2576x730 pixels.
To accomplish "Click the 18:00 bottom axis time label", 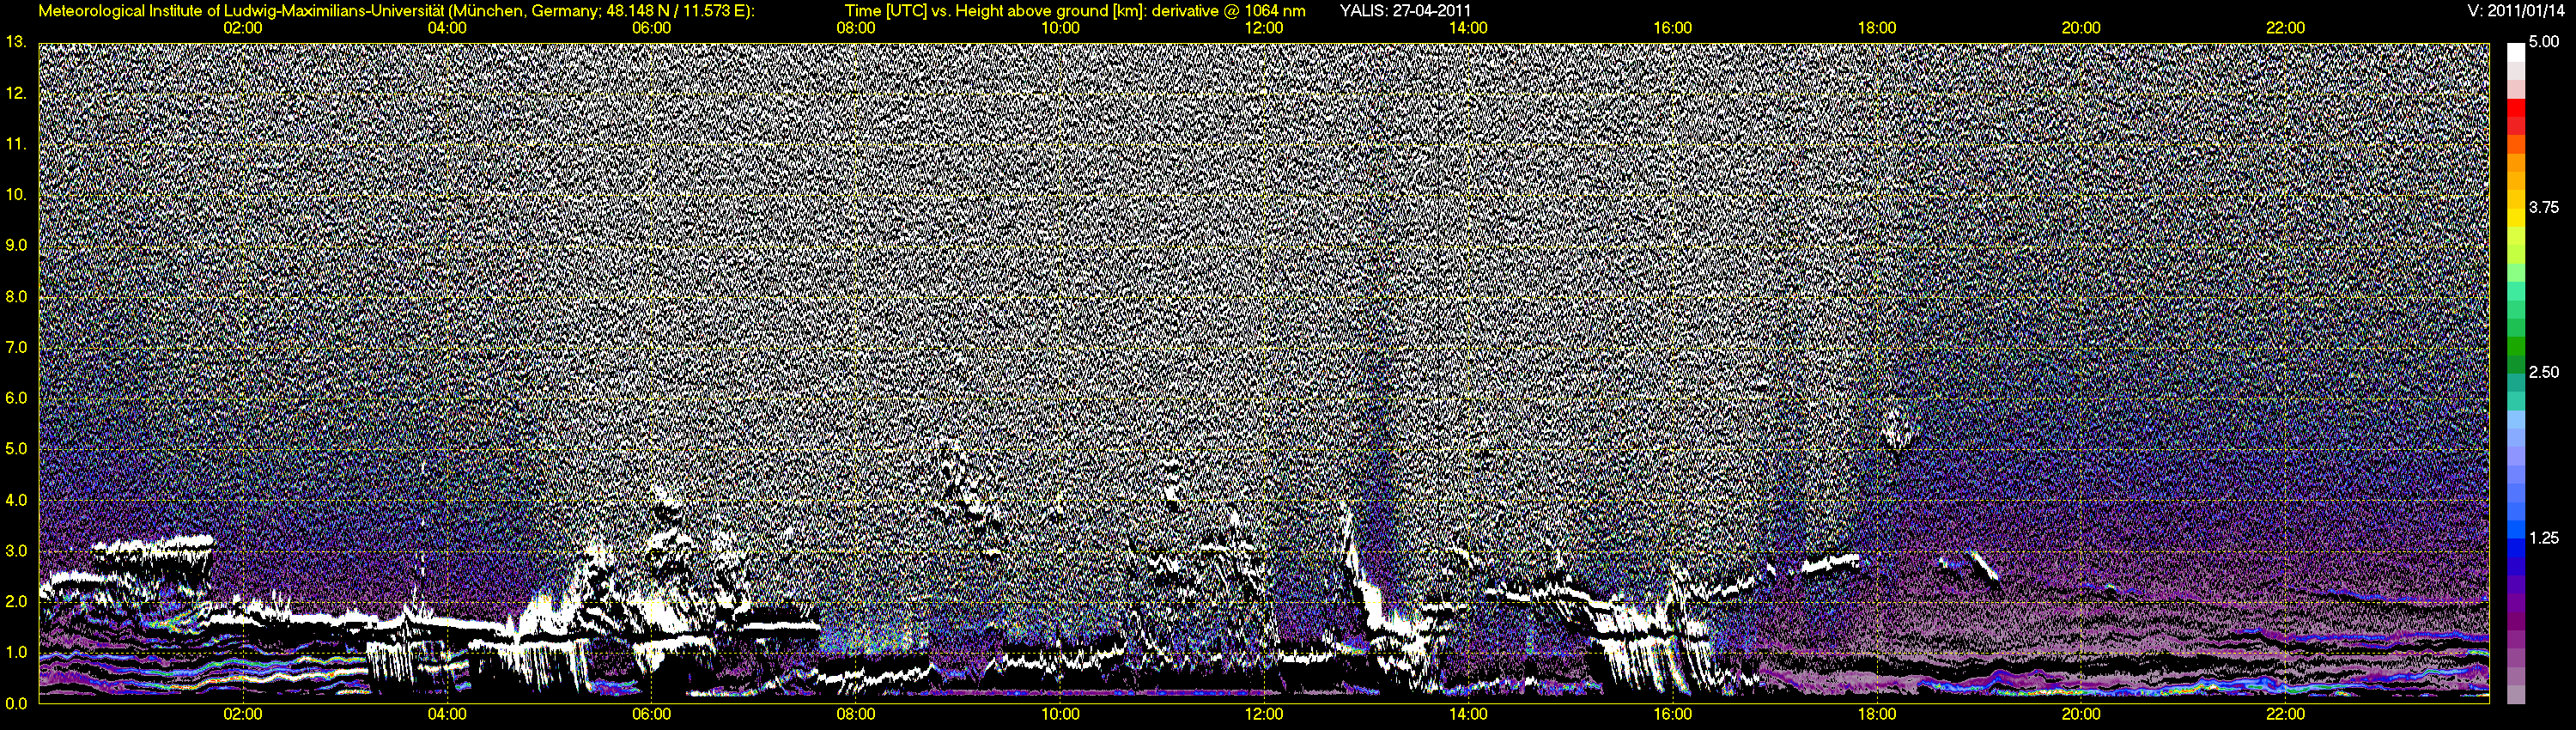I will pos(1877,714).
